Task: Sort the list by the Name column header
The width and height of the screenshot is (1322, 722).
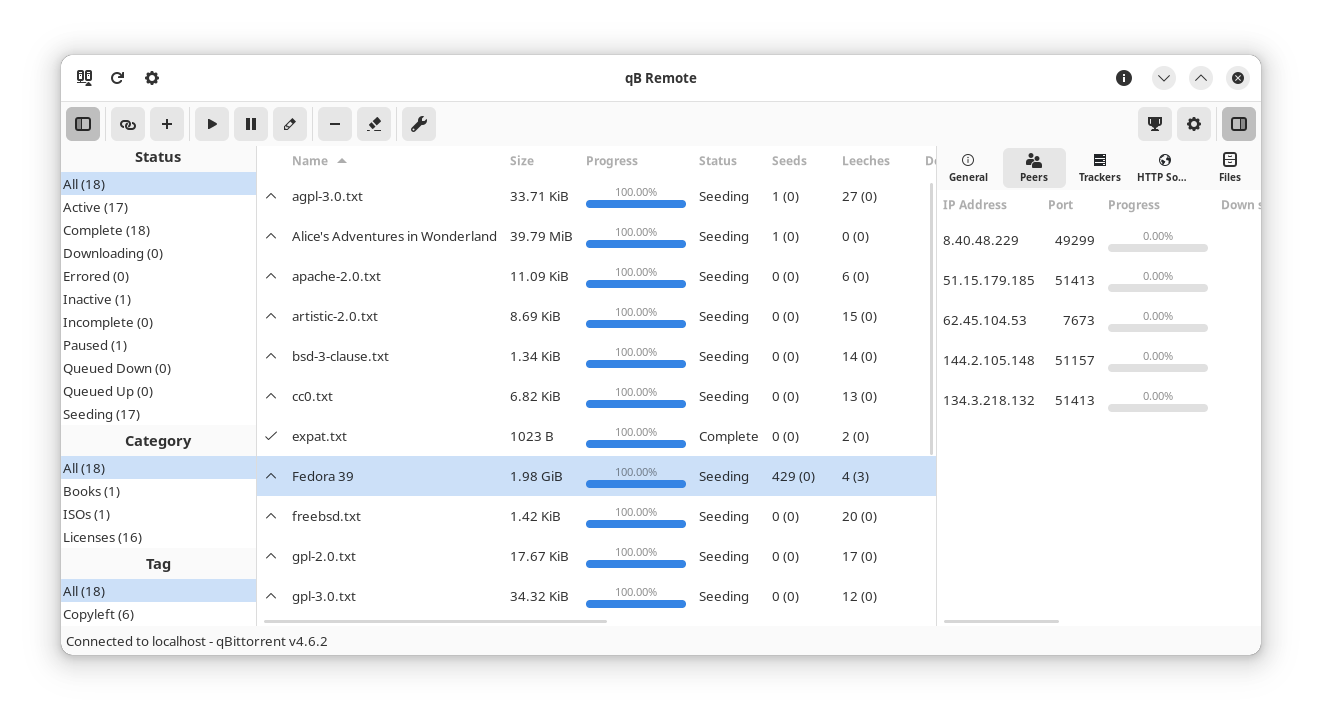Action: [310, 161]
